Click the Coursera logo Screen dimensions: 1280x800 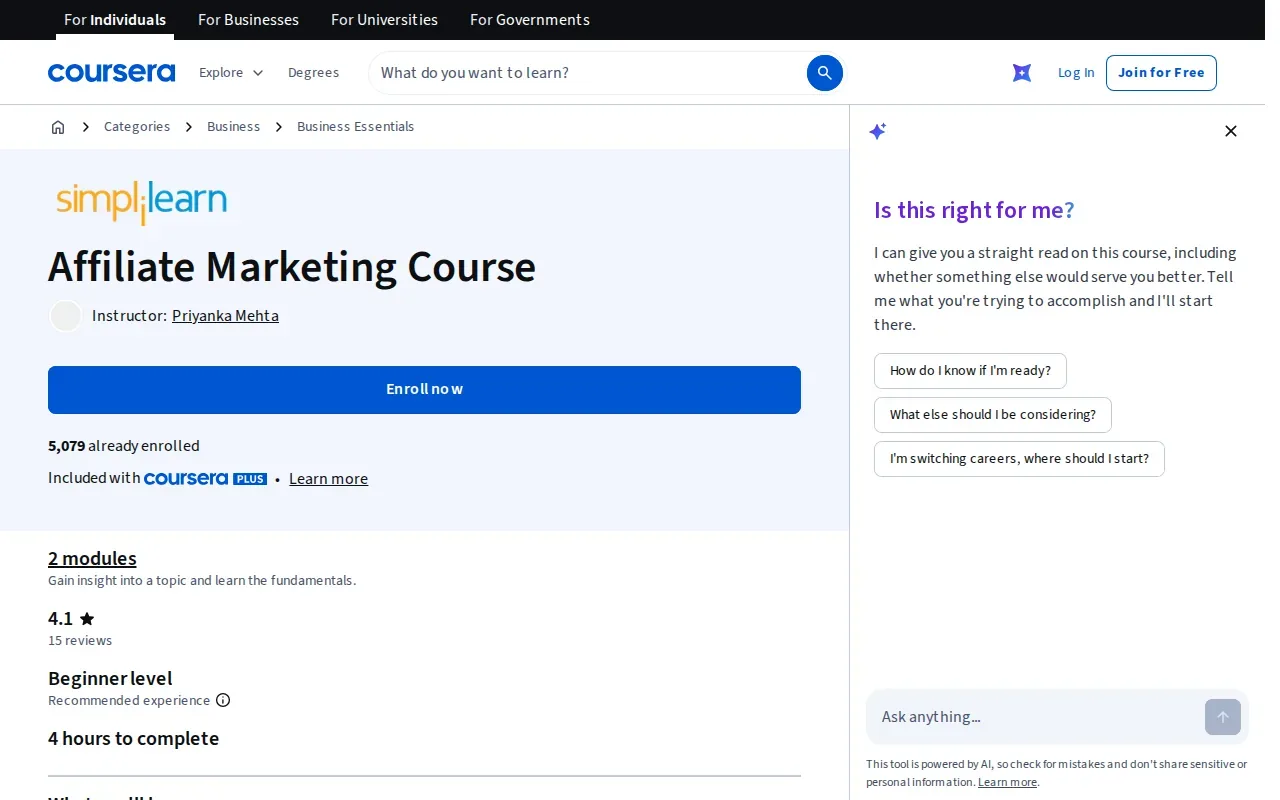tap(111, 72)
